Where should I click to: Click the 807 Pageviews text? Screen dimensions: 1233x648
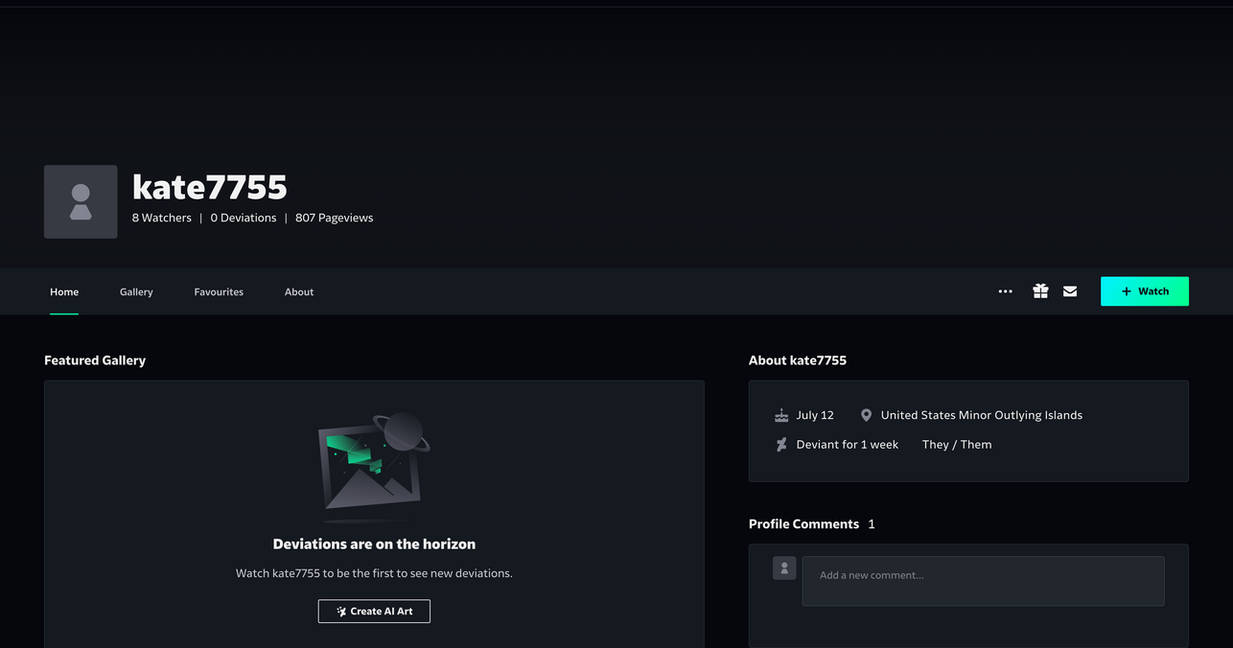click(334, 218)
